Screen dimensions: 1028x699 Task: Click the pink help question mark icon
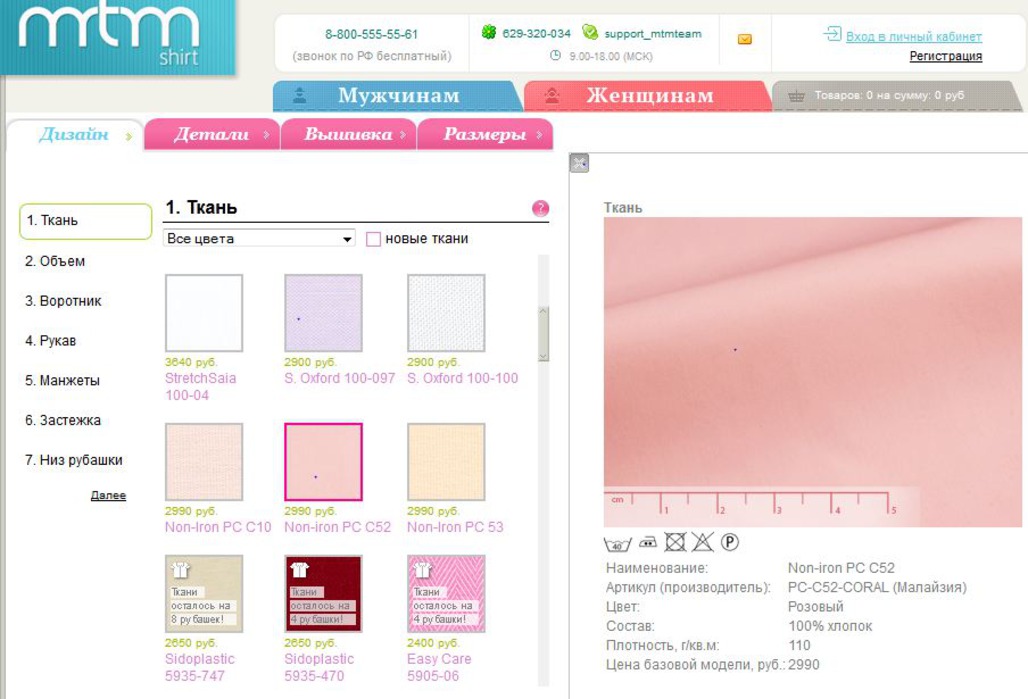click(540, 208)
